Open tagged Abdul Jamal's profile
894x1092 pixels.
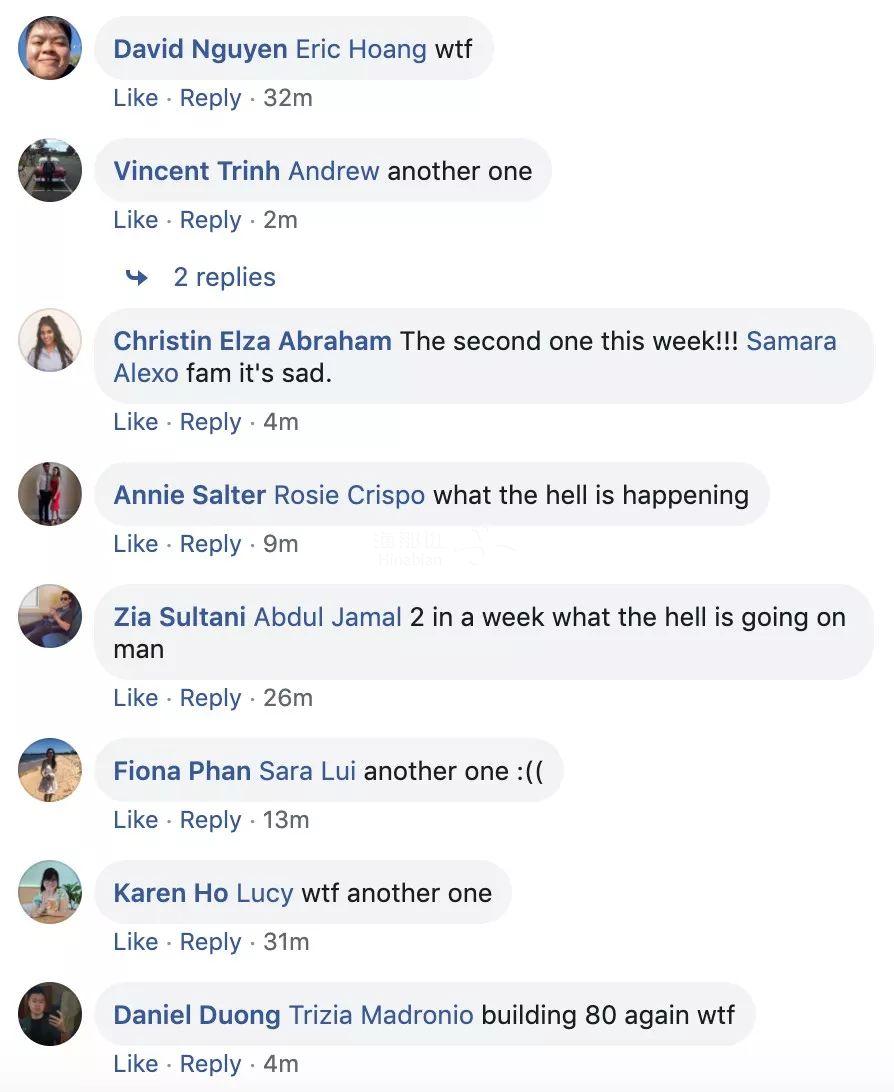[x=328, y=617]
